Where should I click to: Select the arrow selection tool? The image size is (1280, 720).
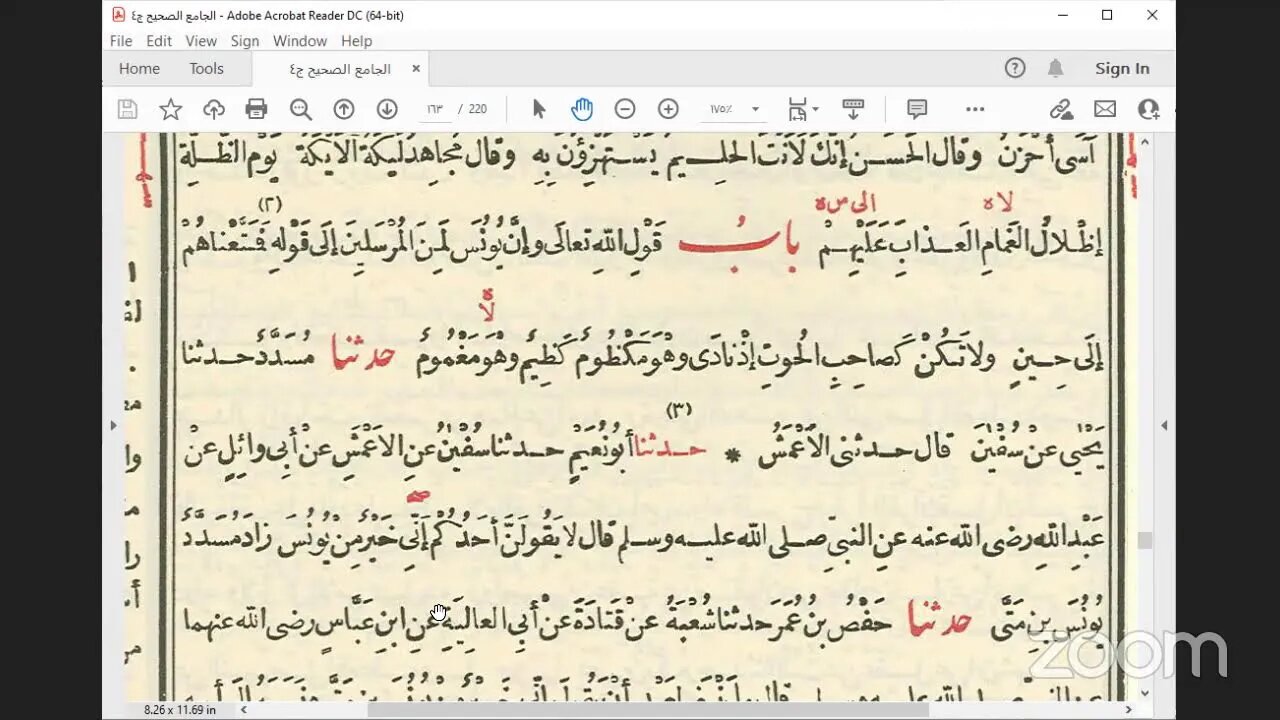pyautogui.click(x=539, y=109)
